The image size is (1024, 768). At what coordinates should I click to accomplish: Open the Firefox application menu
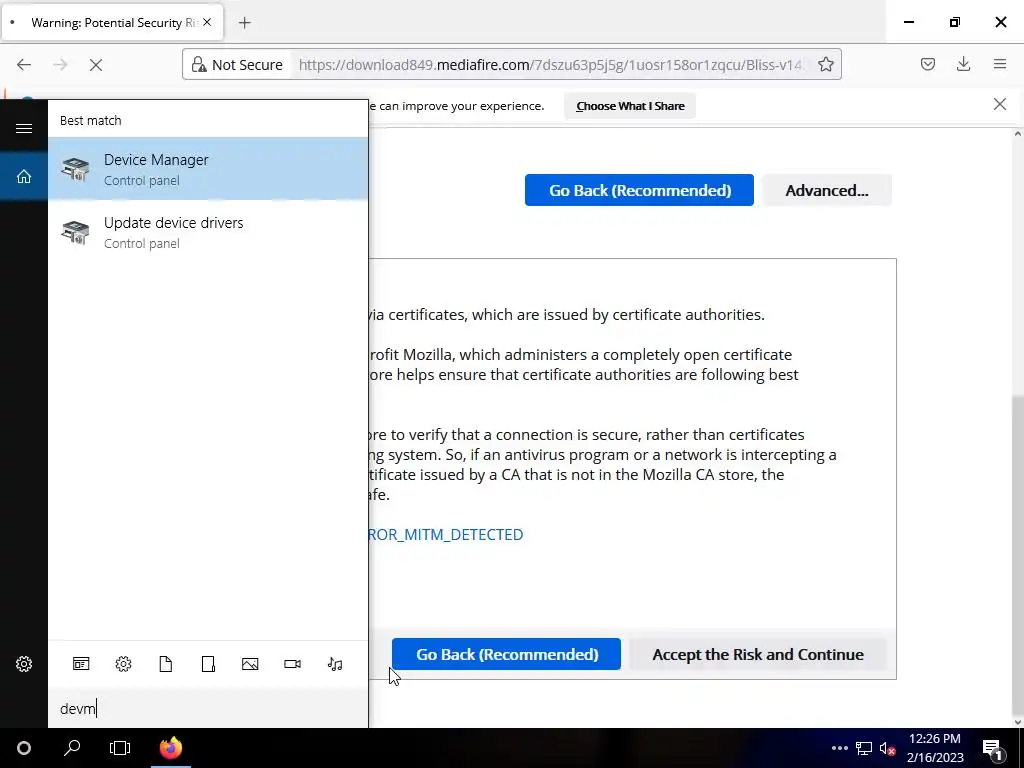1000,64
